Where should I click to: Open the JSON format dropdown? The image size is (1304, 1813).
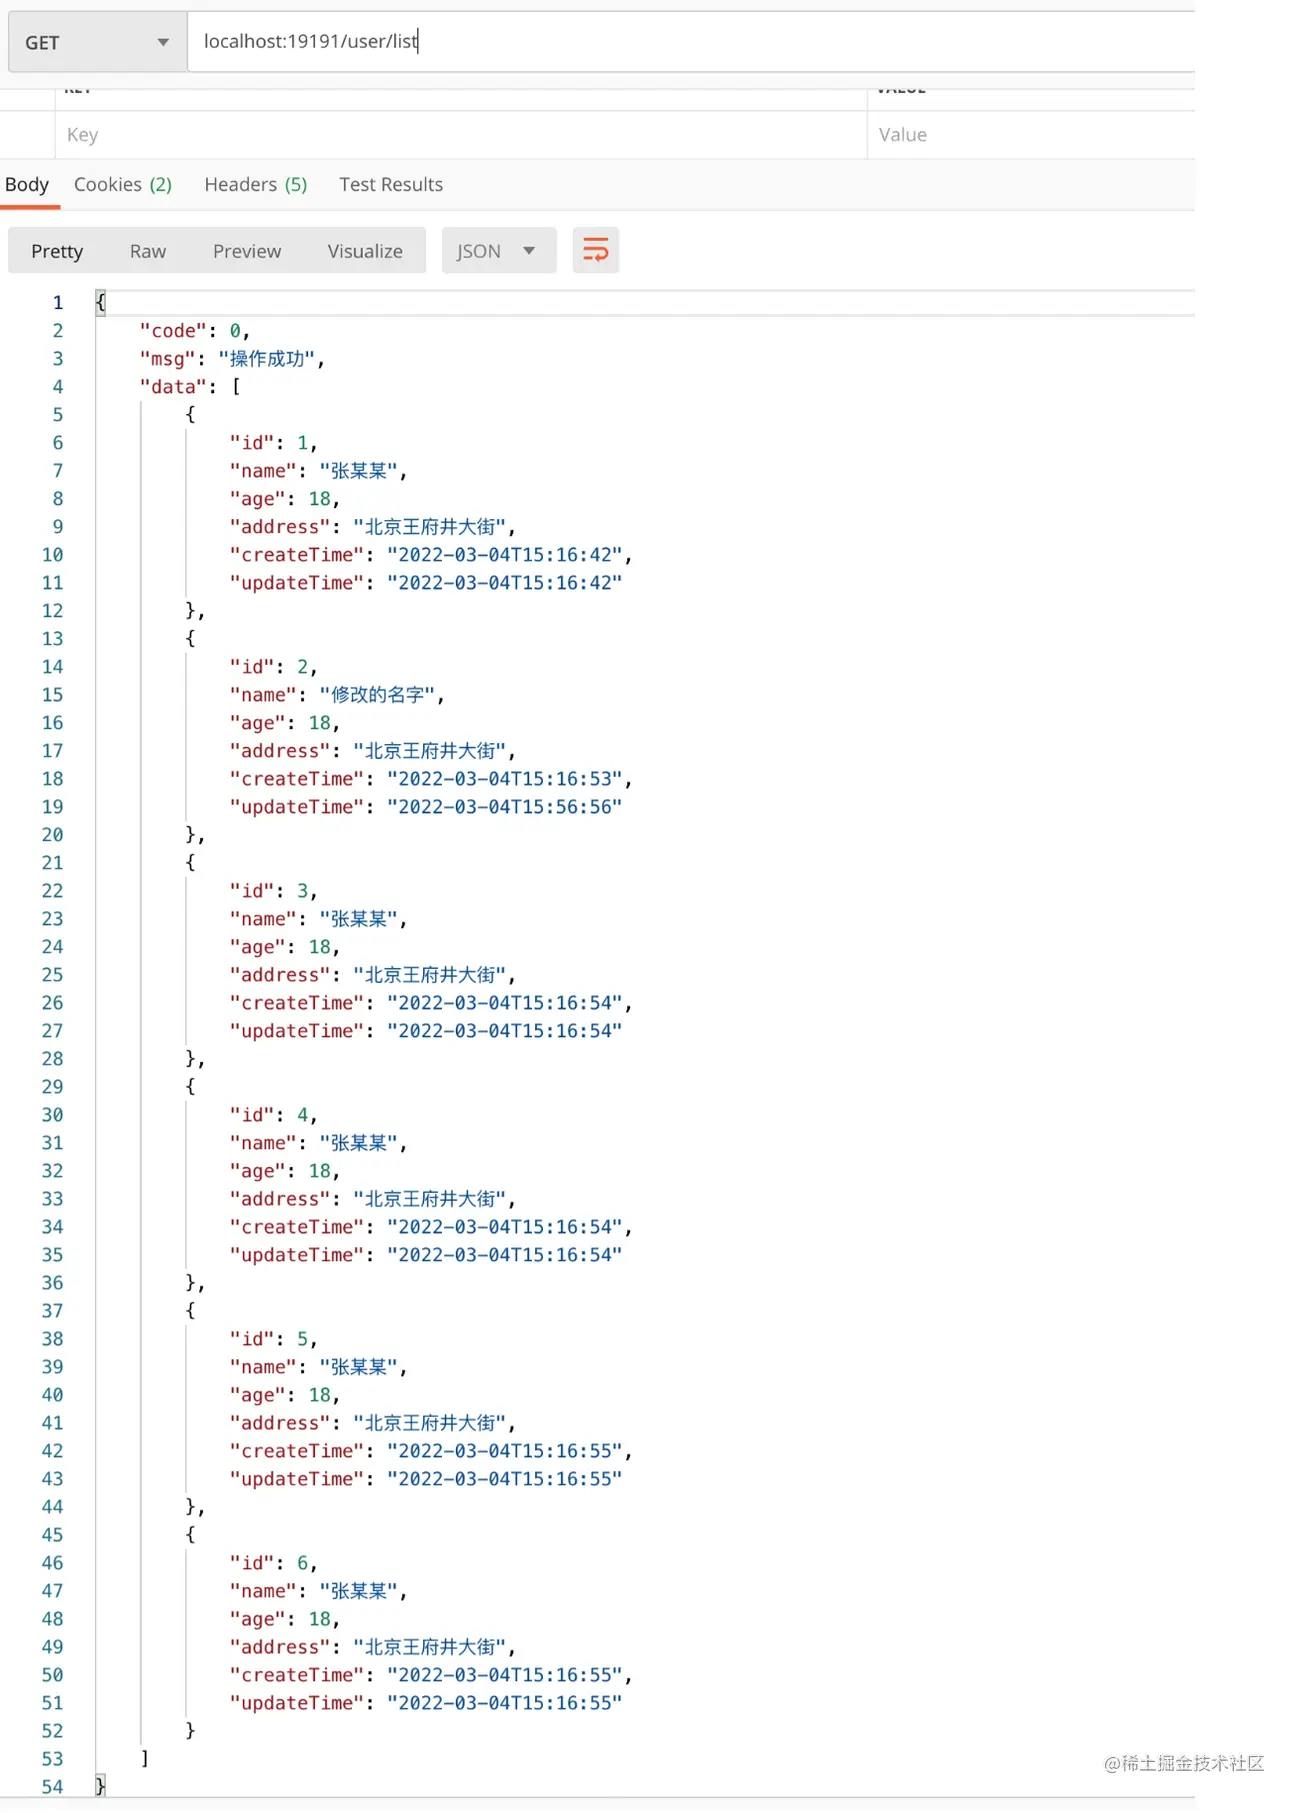(x=499, y=251)
